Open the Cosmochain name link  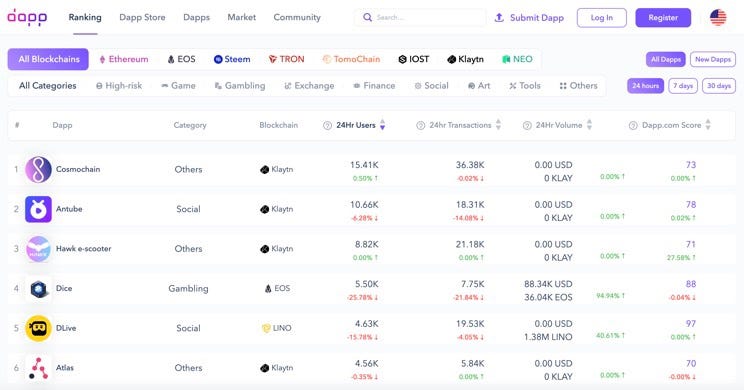(x=78, y=169)
